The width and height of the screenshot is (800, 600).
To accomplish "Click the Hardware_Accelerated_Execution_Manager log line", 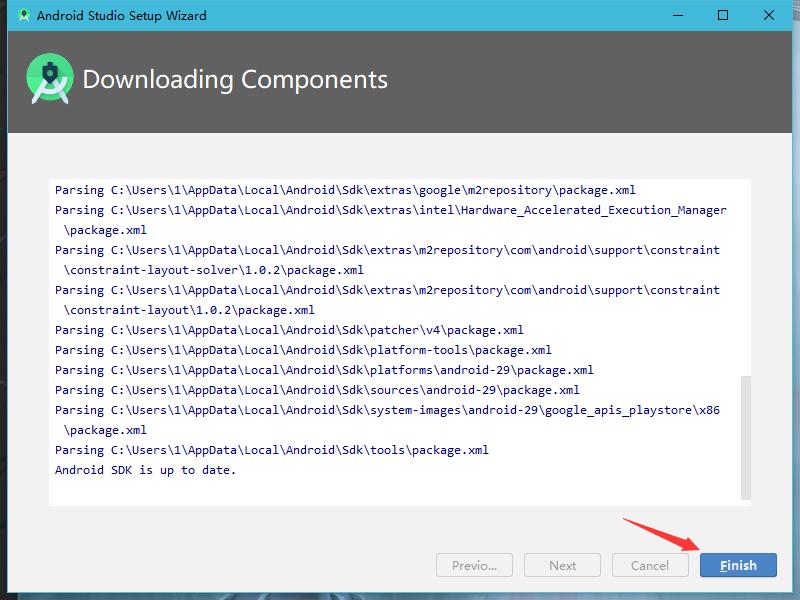I will (390, 220).
